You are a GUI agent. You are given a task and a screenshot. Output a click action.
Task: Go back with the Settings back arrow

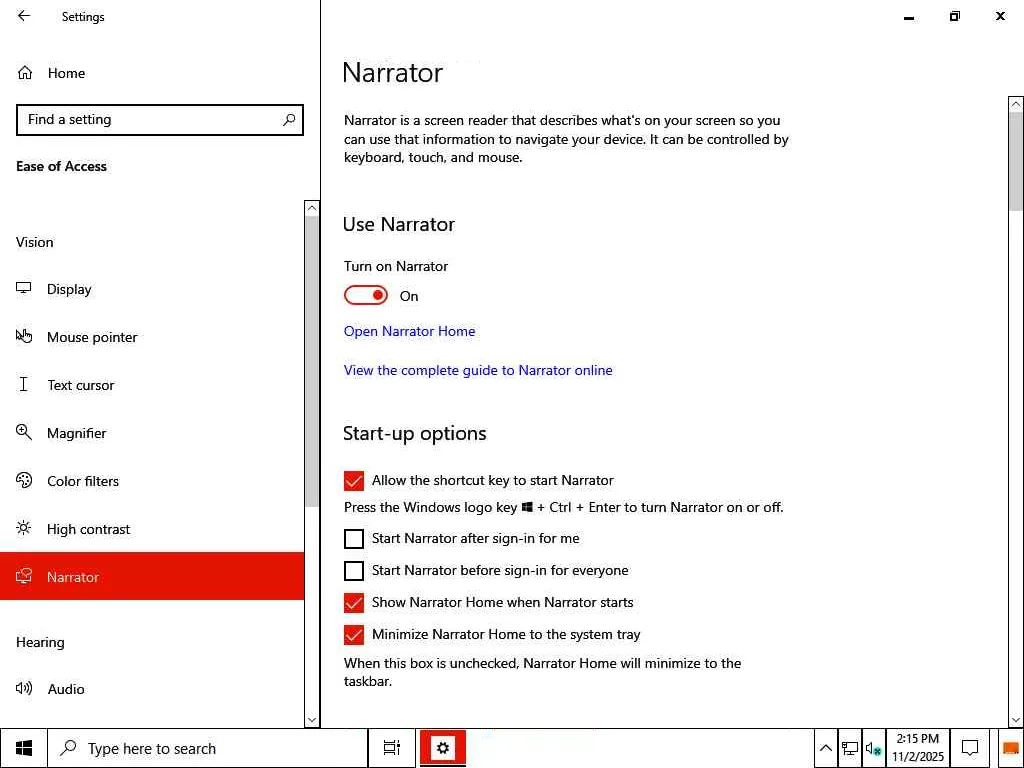24,16
